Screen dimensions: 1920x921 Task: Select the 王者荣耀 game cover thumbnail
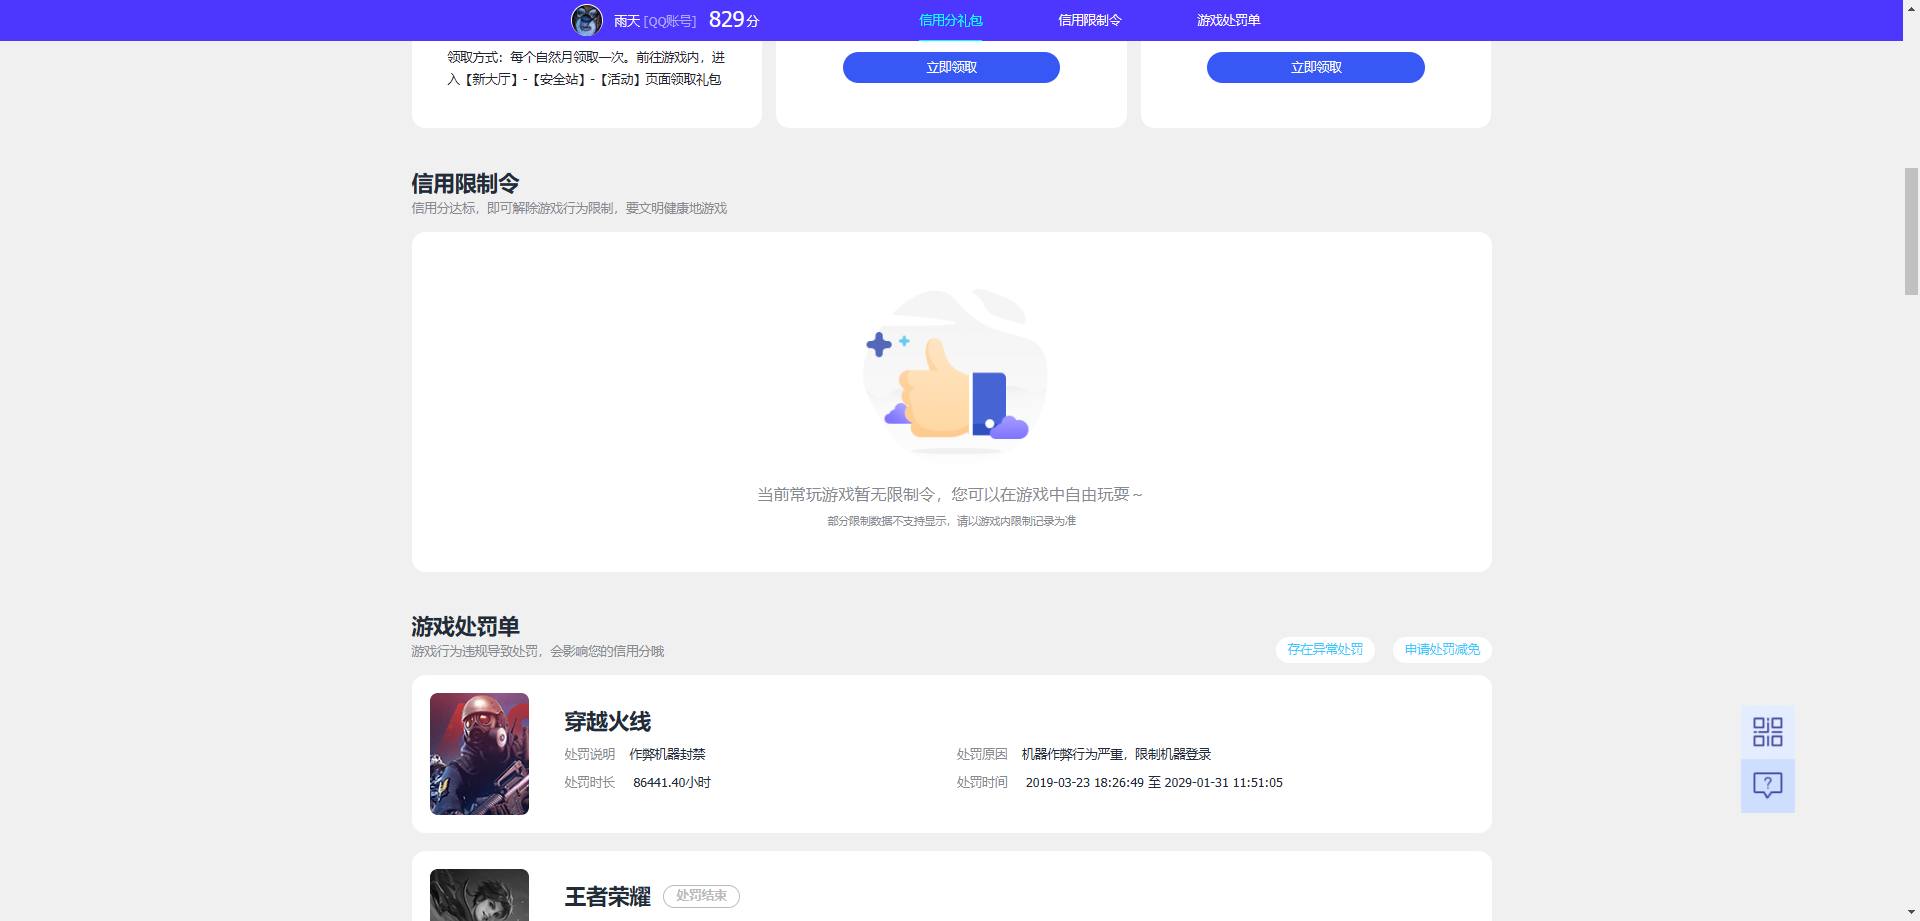tap(479, 895)
